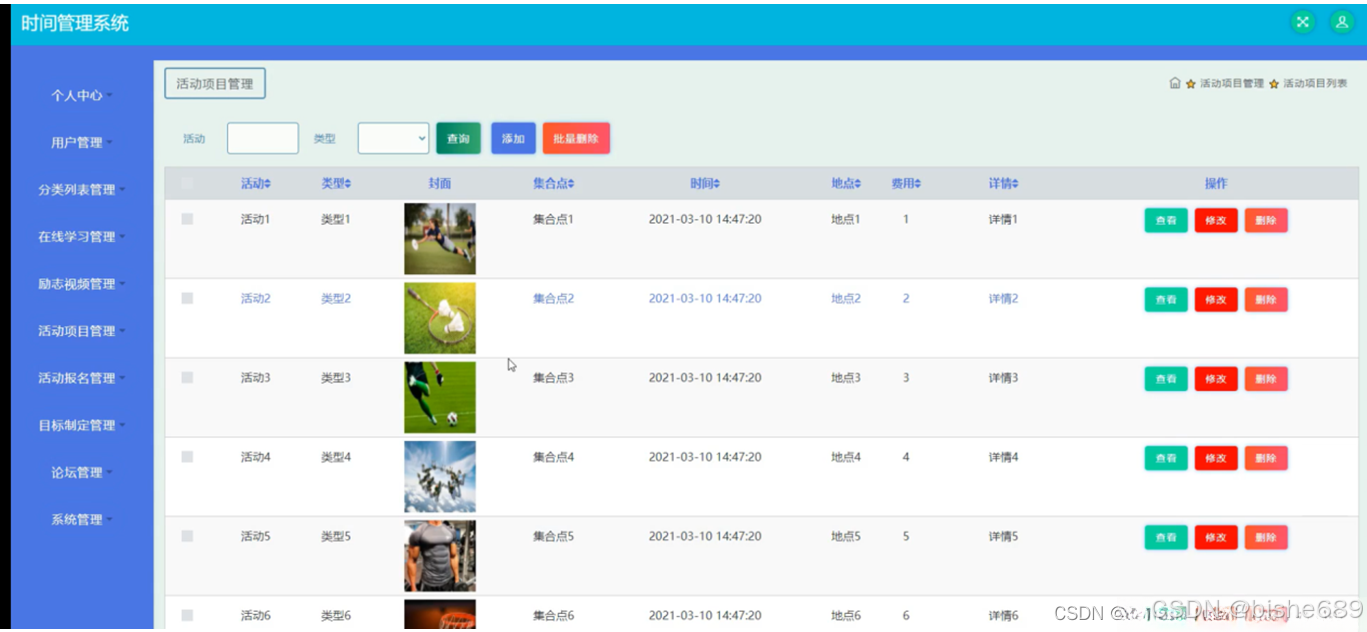Click 查看 button for 活动3
The height and width of the screenshot is (632, 1367).
[1166, 379]
